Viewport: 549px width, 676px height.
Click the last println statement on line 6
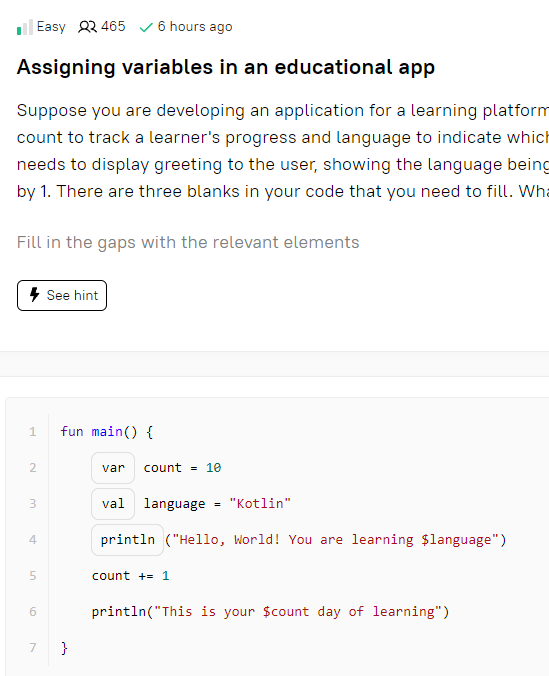[x=270, y=612]
